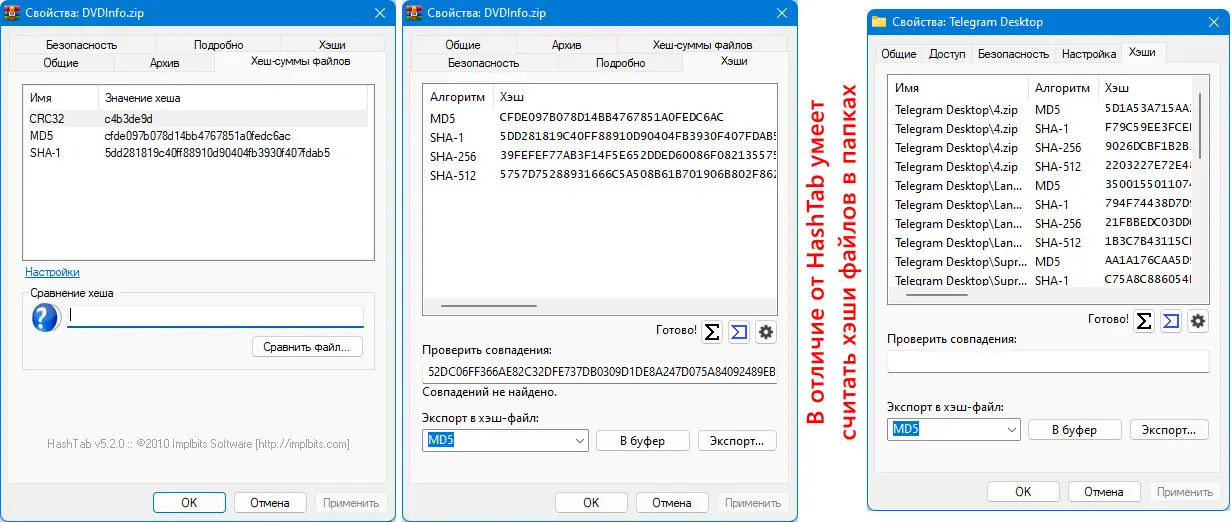Click horizontal scrollbar in middle window hash list

coord(489,307)
